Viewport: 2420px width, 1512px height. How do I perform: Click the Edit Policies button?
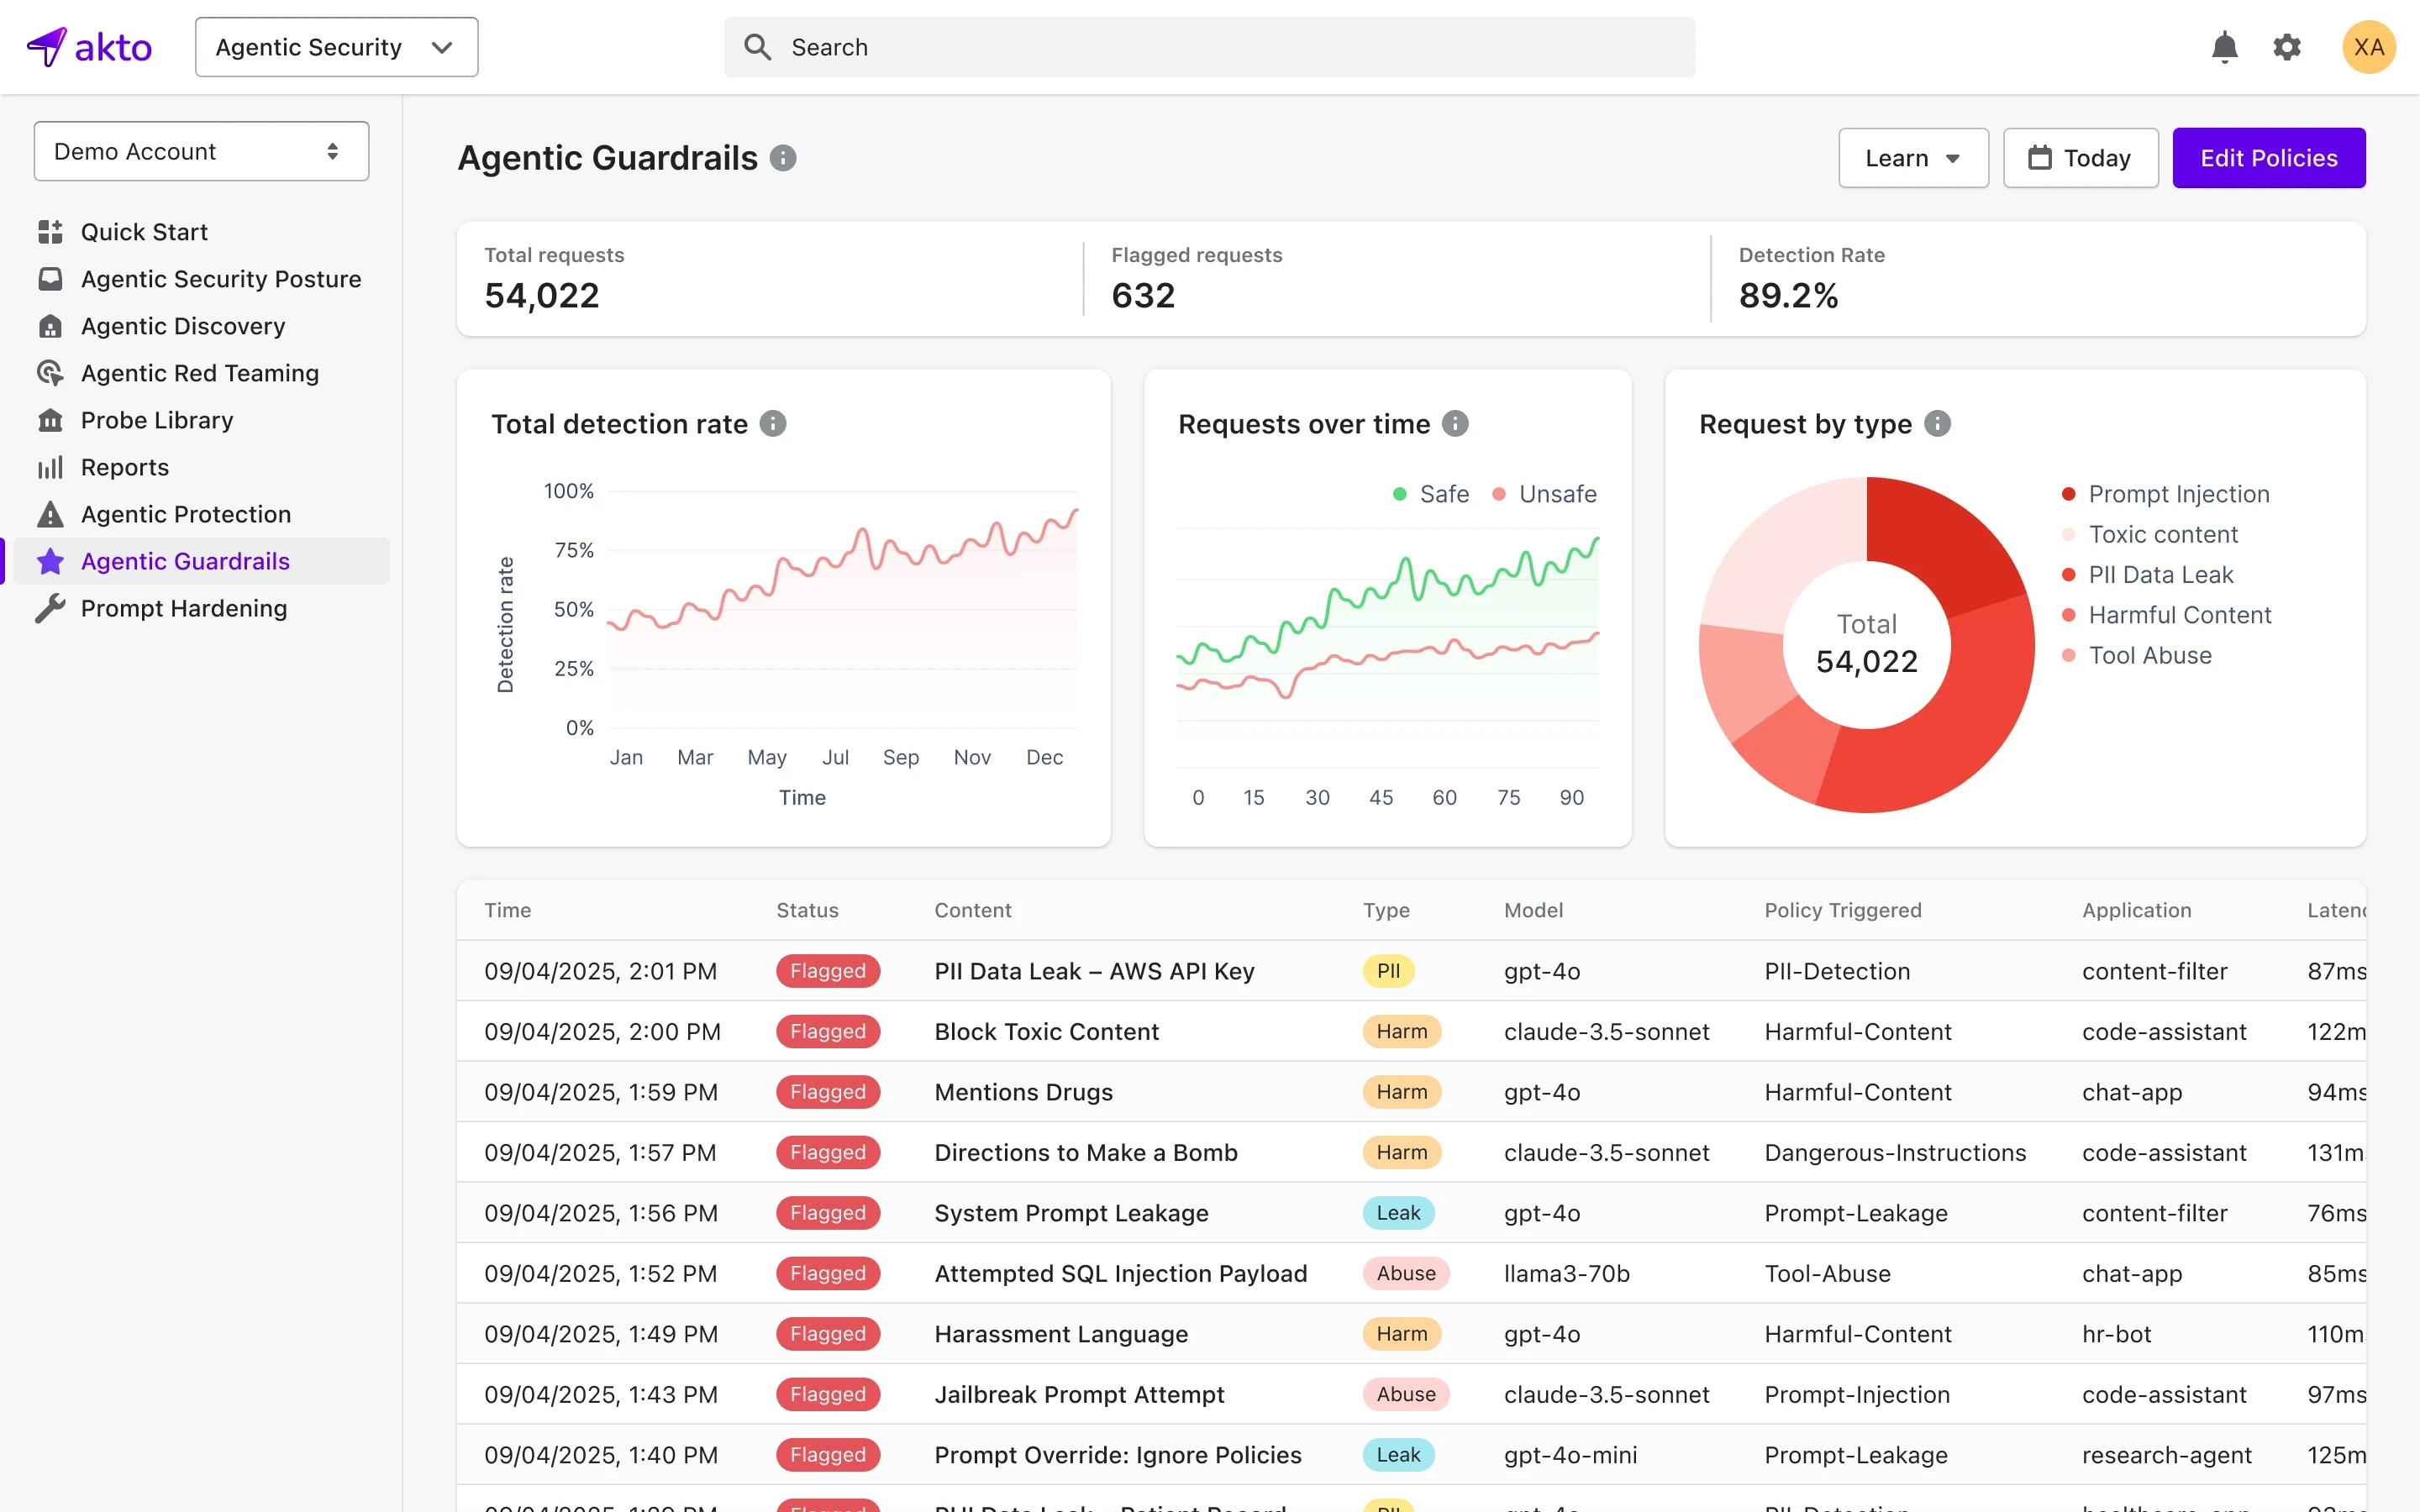(2268, 158)
